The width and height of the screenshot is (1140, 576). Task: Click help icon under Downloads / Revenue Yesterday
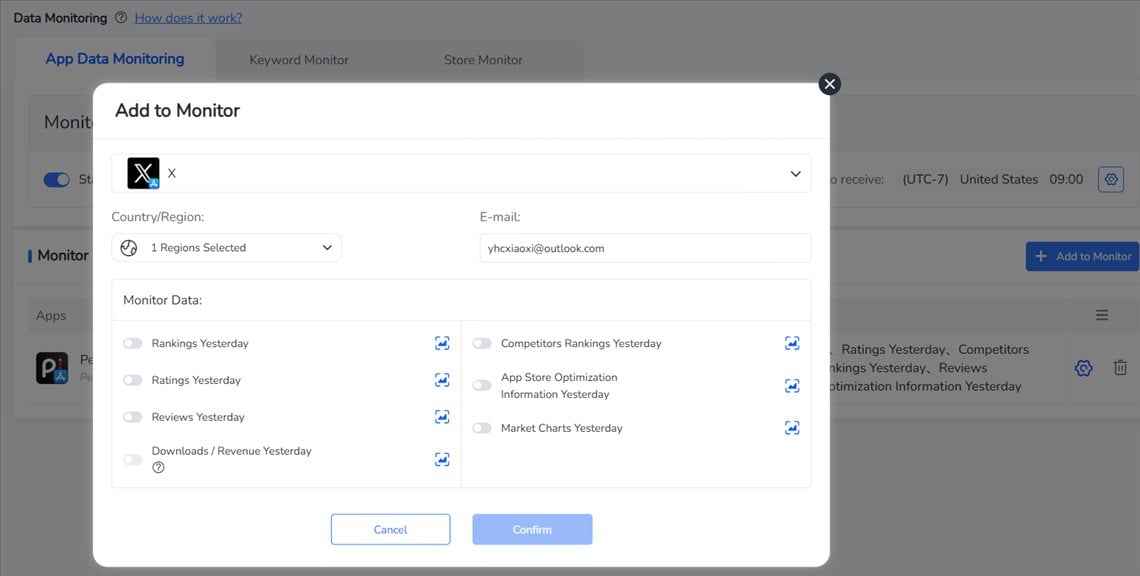click(158, 468)
